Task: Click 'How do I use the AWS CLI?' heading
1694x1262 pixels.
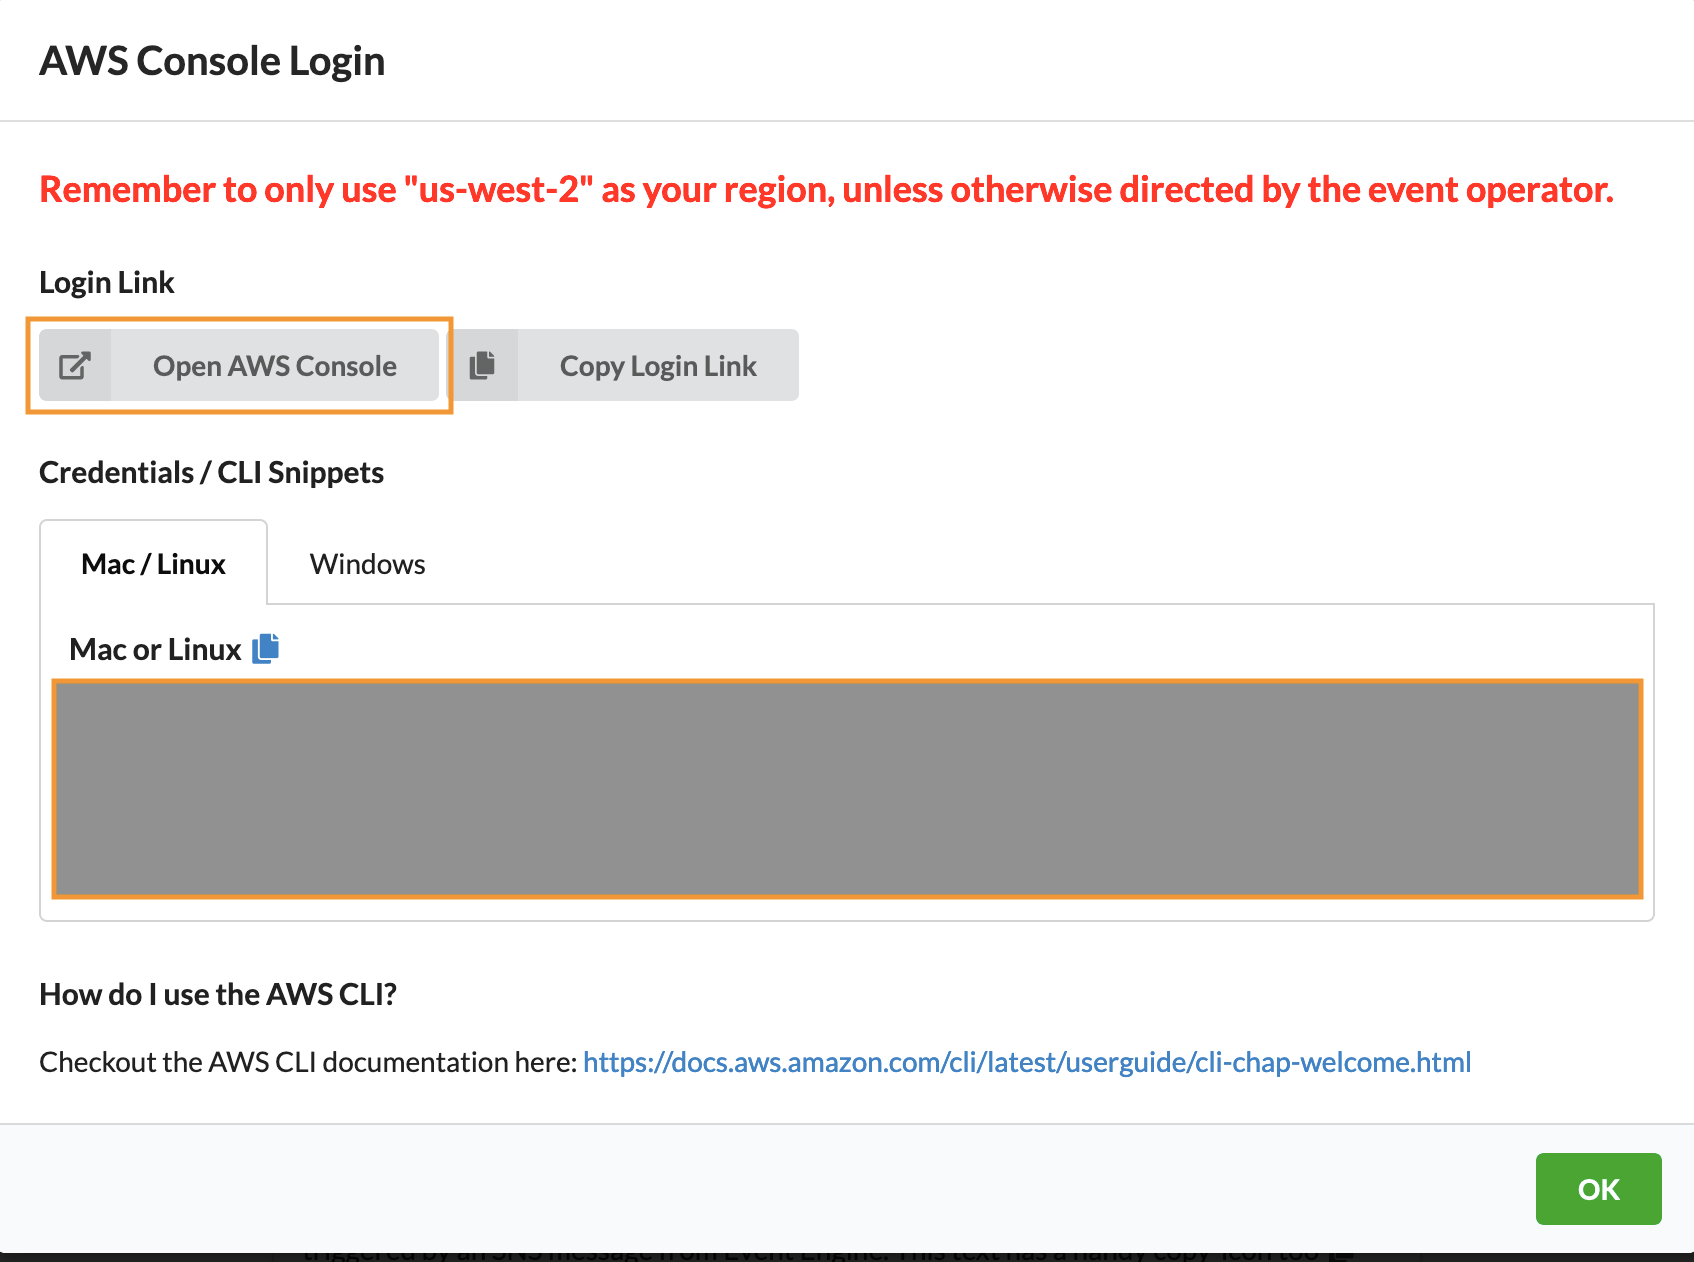Action: [218, 994]
